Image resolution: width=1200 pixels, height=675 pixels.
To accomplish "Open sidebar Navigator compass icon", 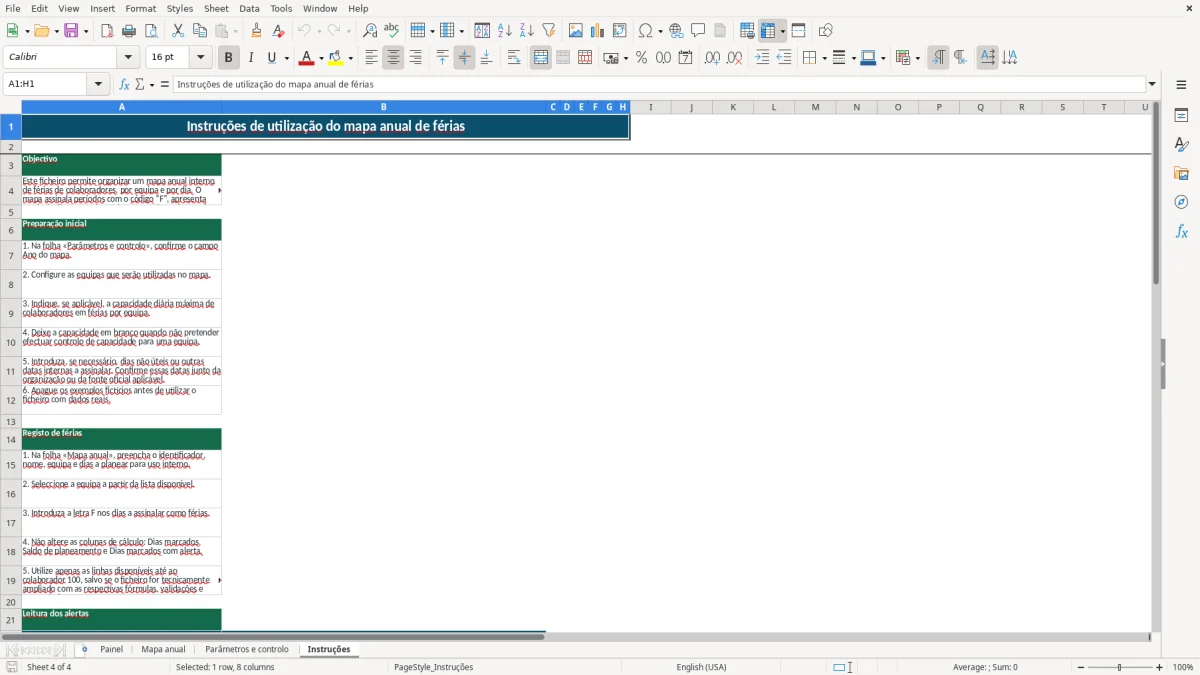I will pos(1181,202).
